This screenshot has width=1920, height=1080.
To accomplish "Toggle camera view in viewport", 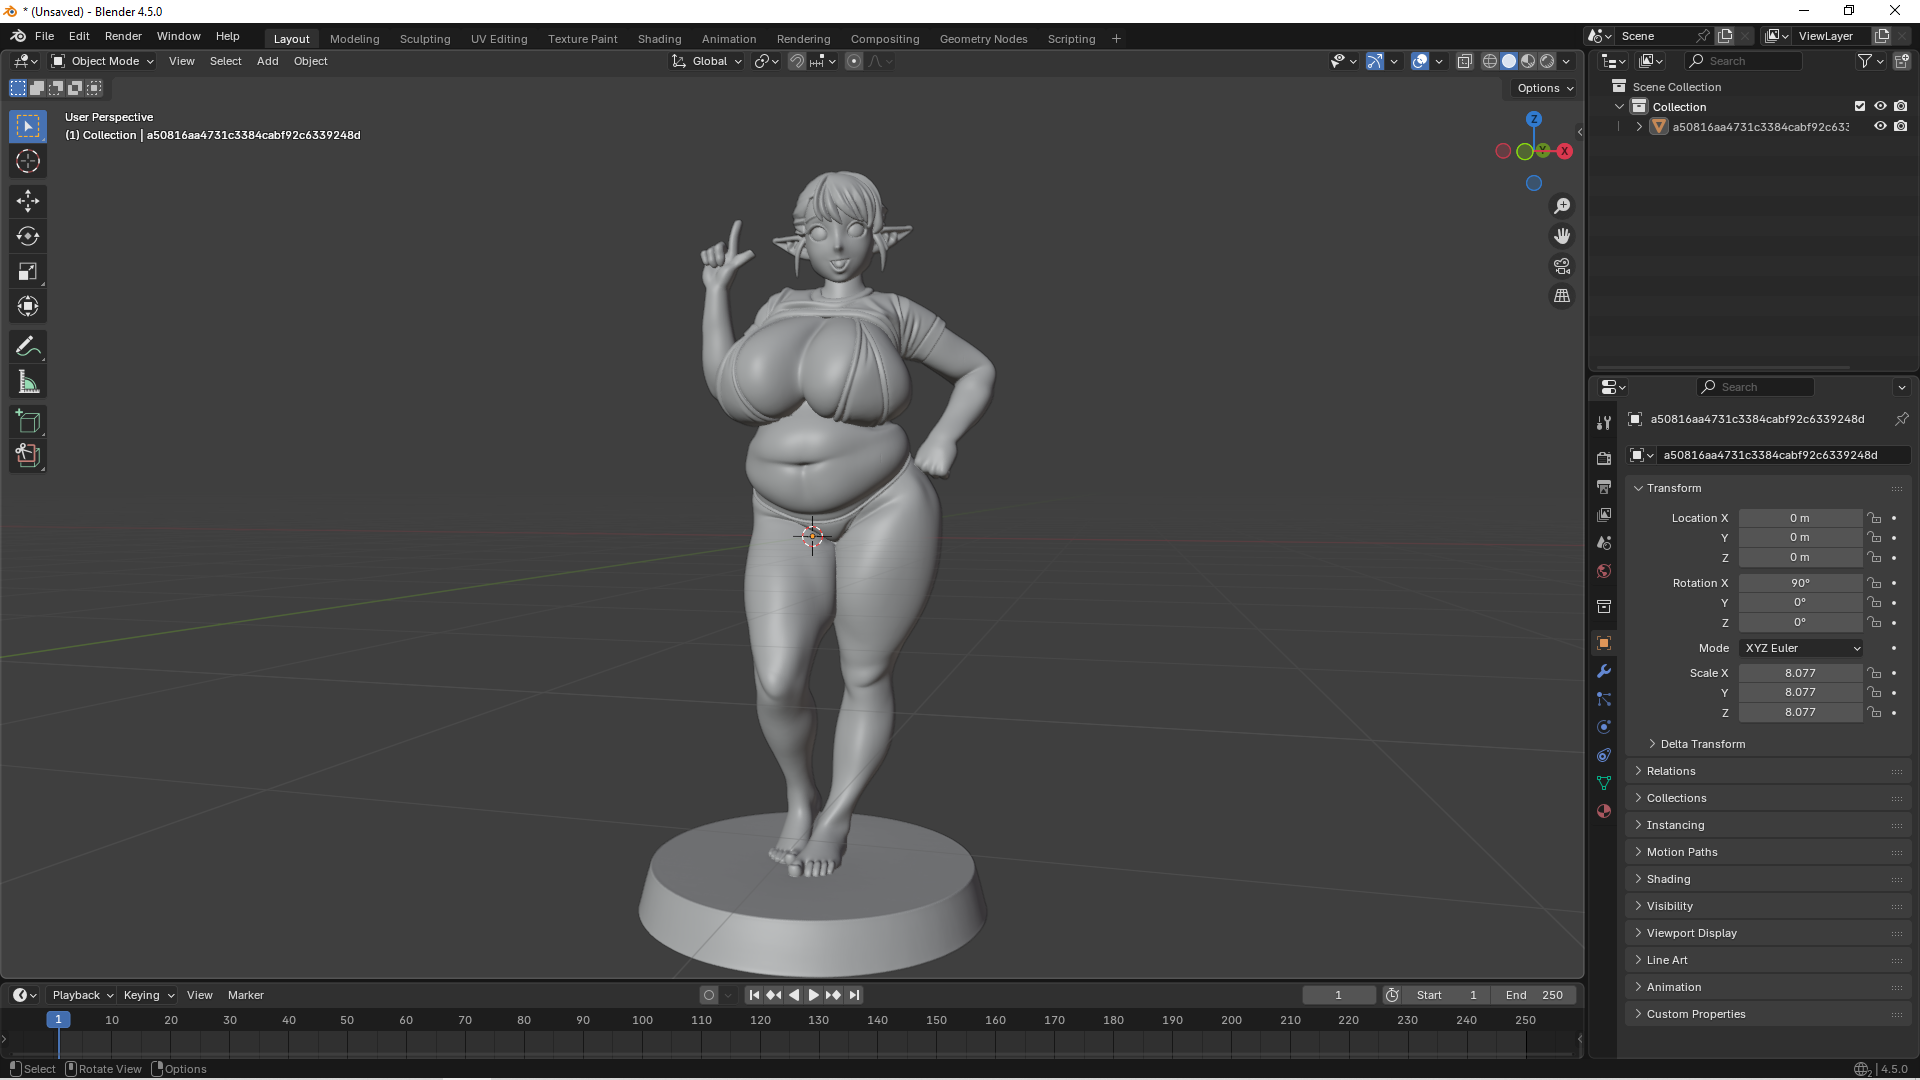I will point(1561,266).
